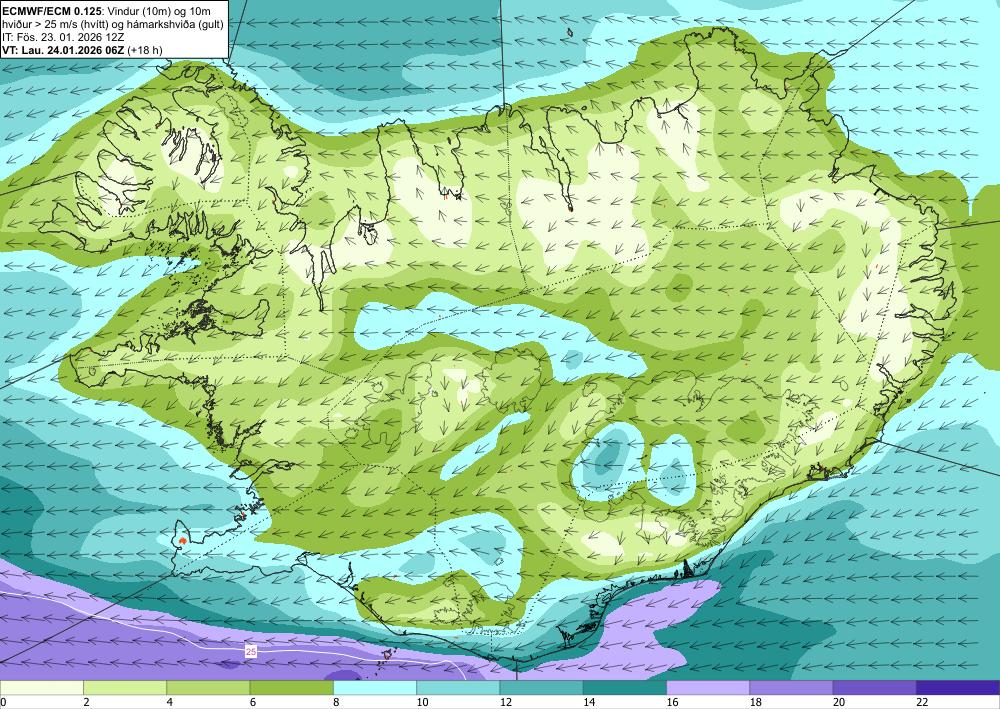Click the pale yellow 0–2 legend swatch
This screenshot has width=1000, height=709.
[41, 688]
